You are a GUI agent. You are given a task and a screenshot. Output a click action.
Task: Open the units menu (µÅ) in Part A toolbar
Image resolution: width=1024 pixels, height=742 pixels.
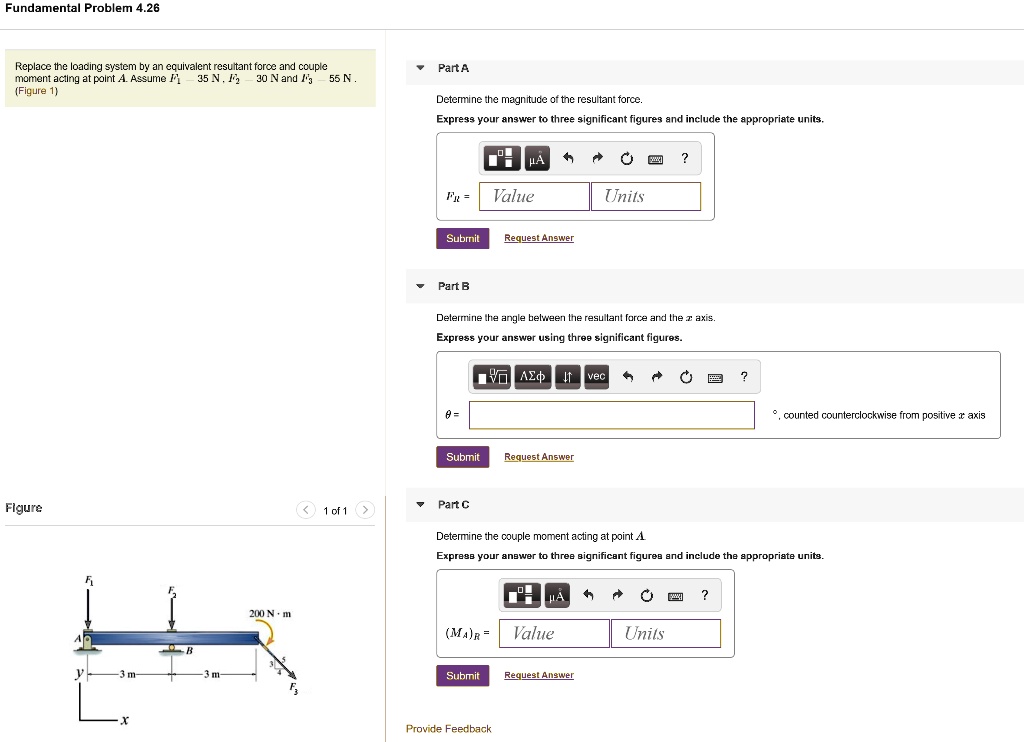tap(535, 157)
